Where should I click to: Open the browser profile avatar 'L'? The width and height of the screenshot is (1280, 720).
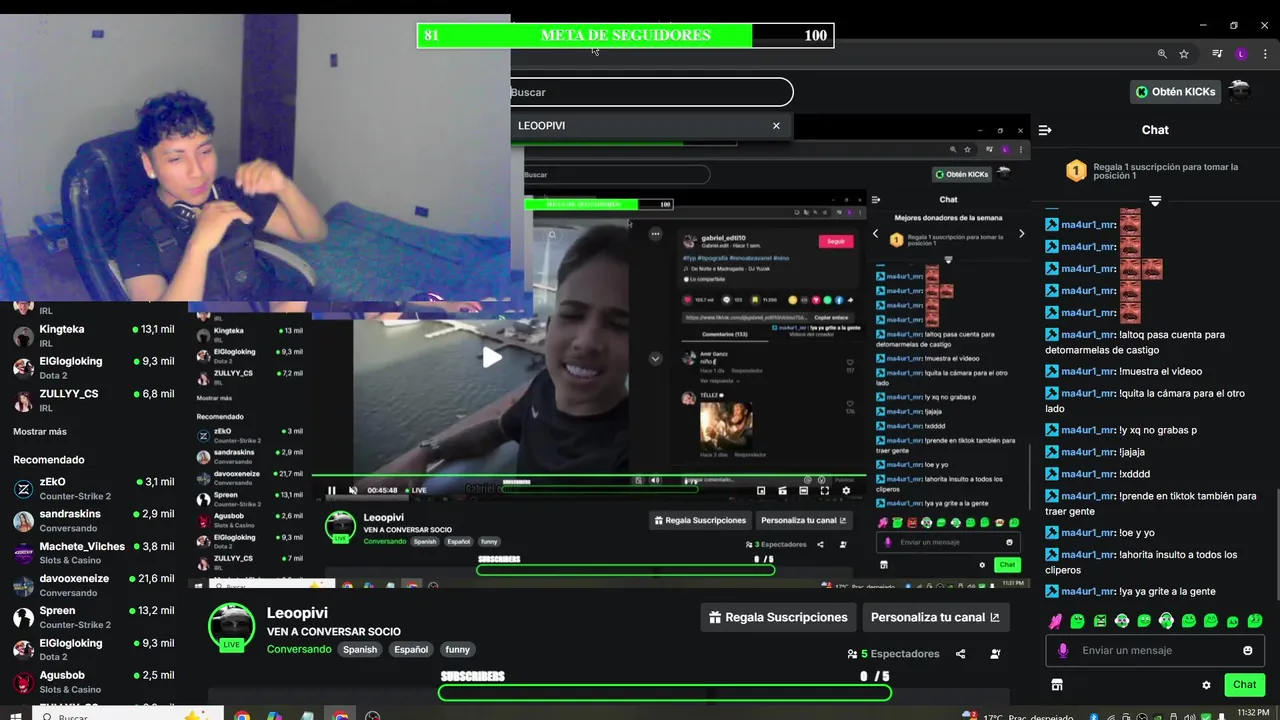pyautogui.click(x=1241, y=54)
